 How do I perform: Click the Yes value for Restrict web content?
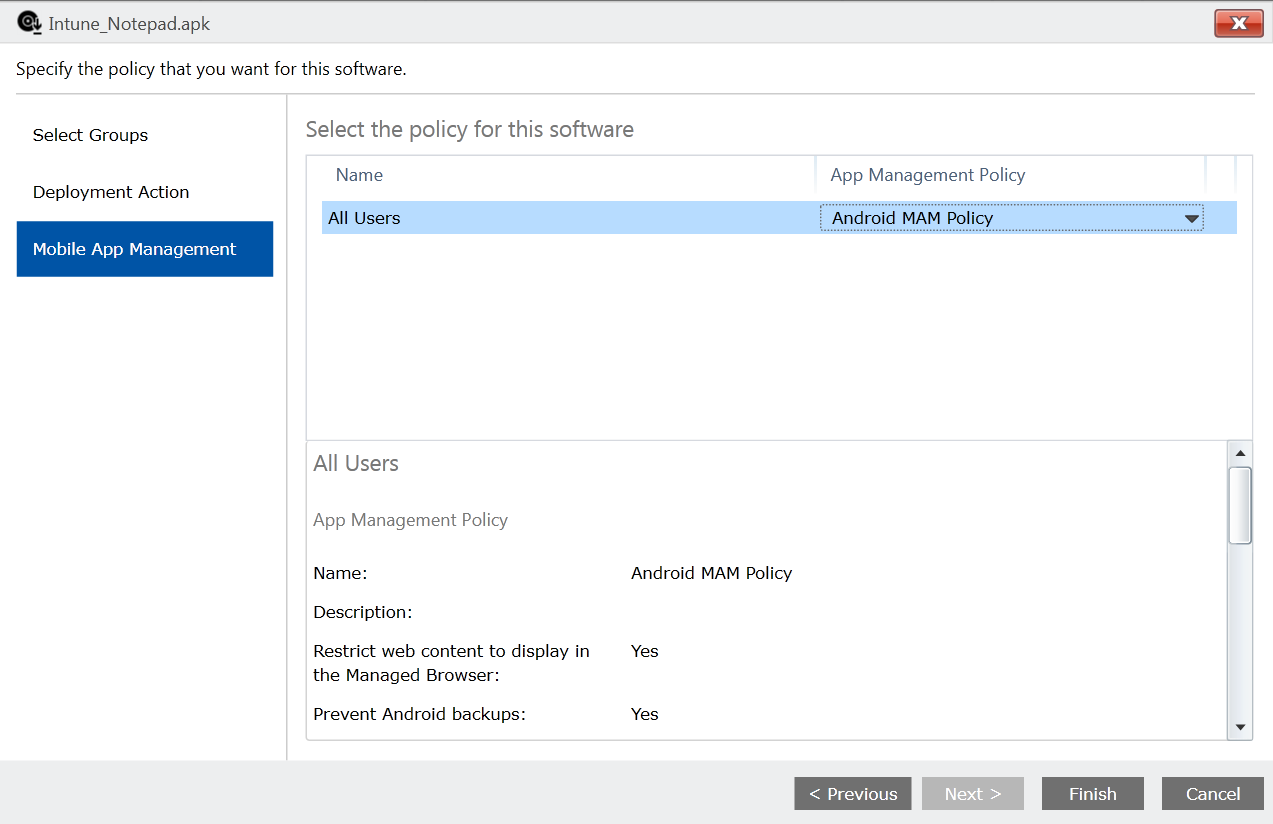pos(645,651)
